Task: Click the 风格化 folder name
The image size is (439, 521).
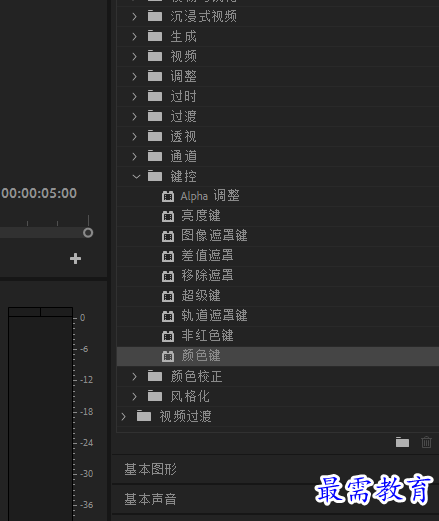Action: point(190,396)
